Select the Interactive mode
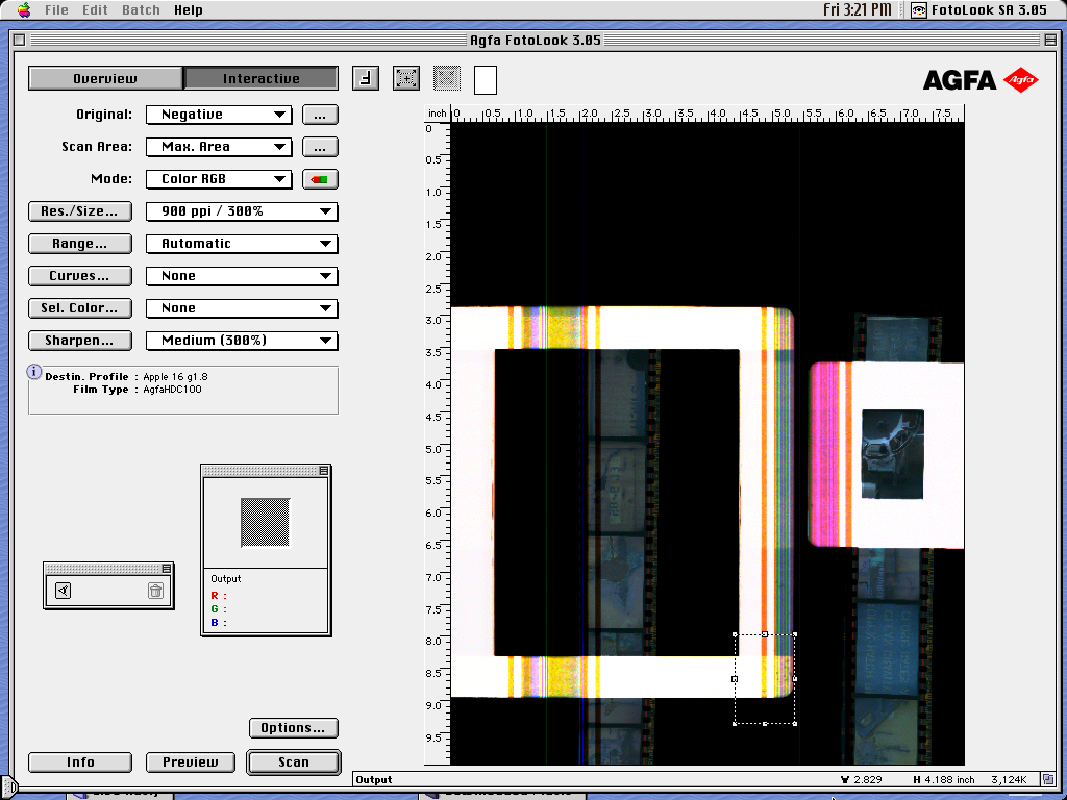 261,78
